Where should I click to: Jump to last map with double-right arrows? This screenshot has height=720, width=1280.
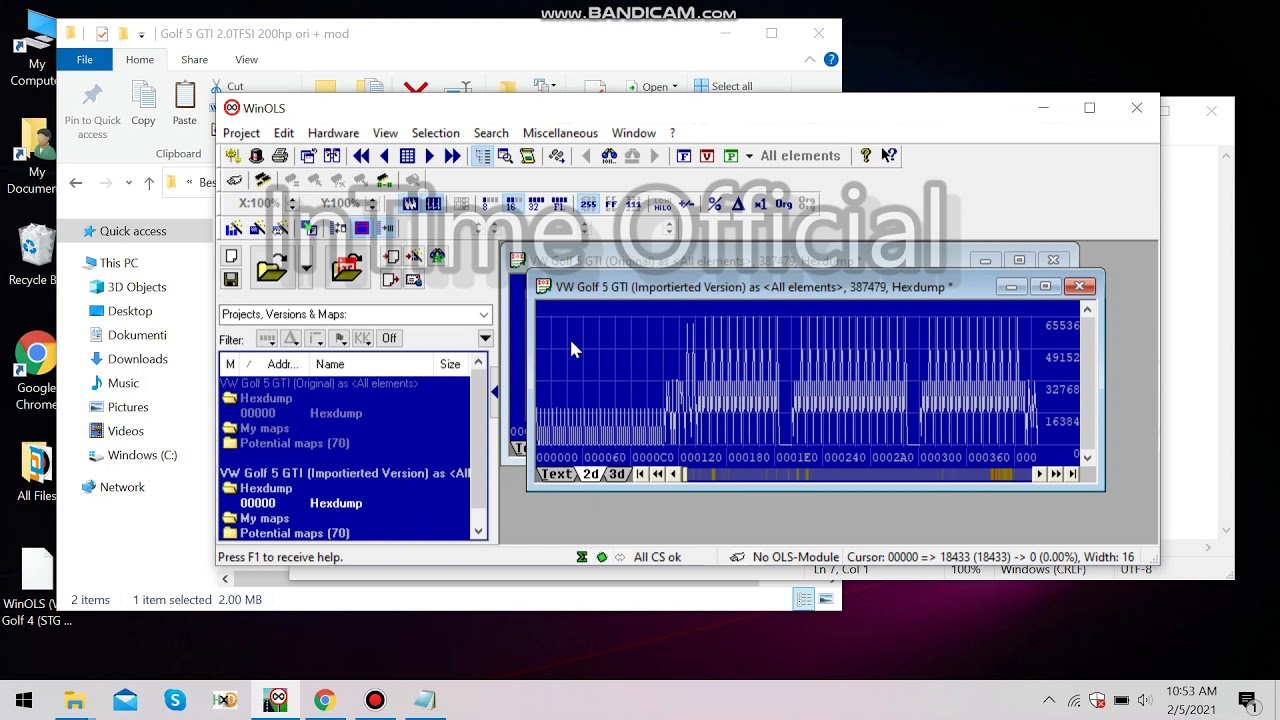(x=453, y=156)
